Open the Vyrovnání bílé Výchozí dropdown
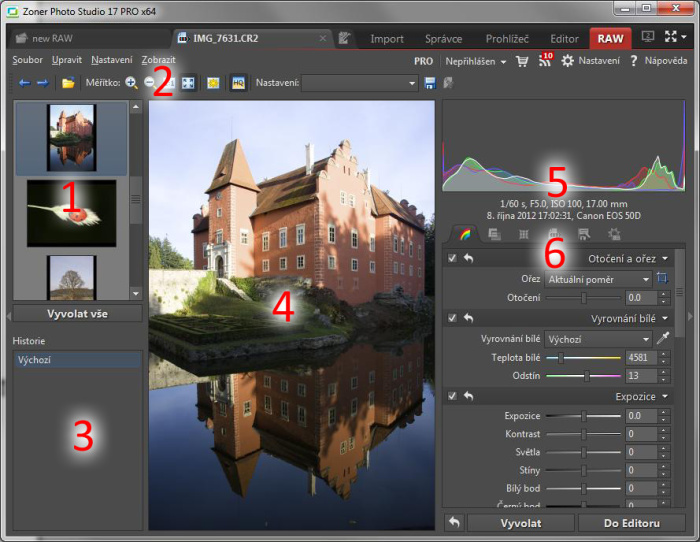700x542 pixels. 599,339
